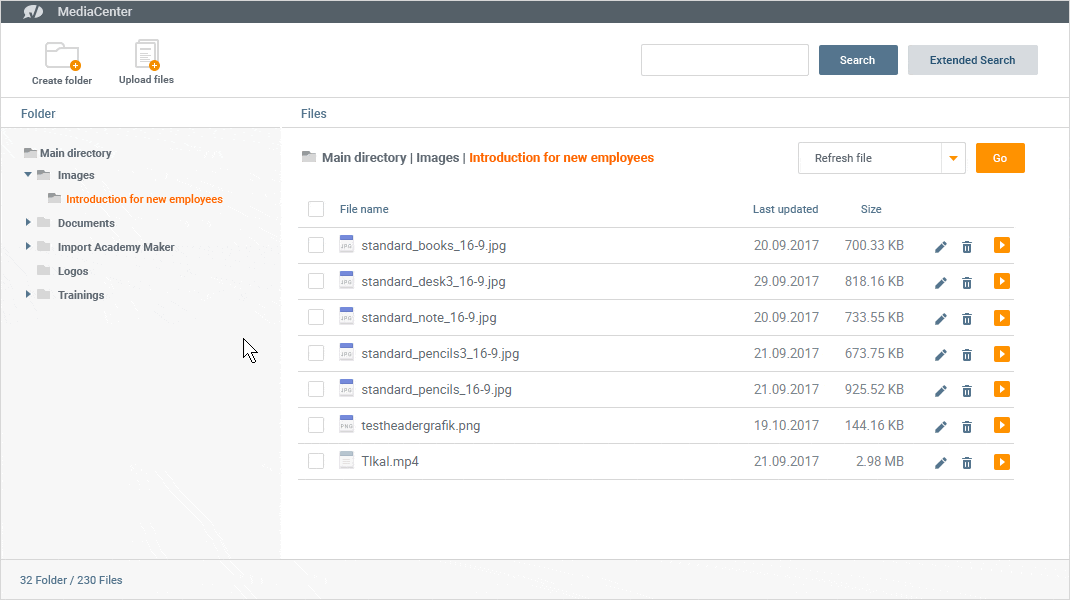The image size is (1070, 600).
Task: Open the Refresh file dropdown arrow
Action: [953, 158]
